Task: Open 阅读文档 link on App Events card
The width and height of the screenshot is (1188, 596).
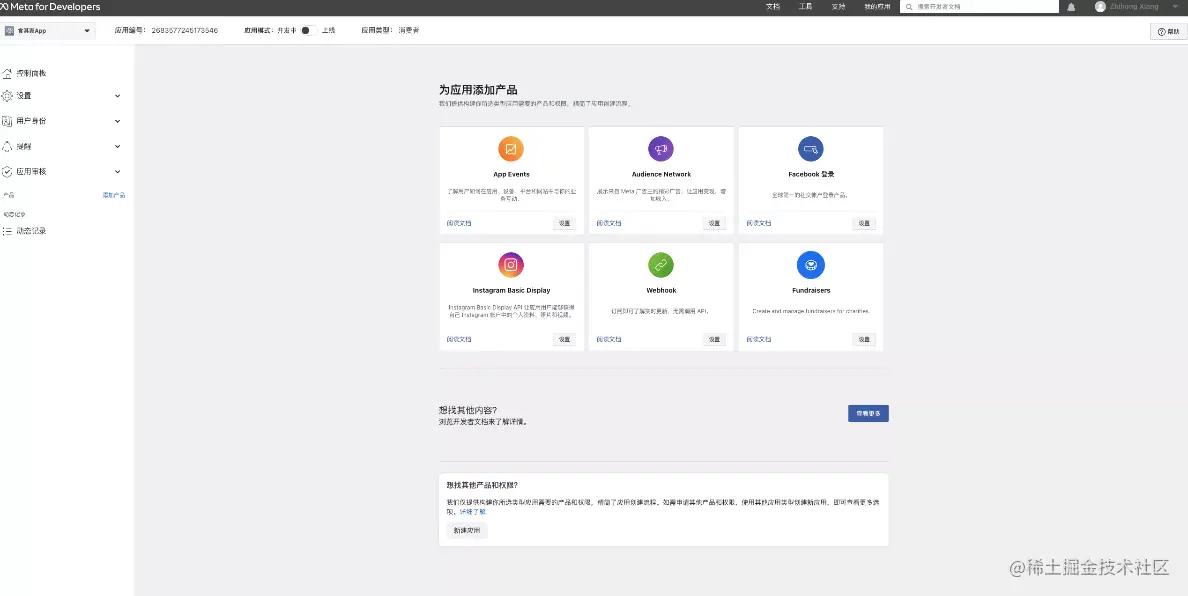Action: [459, 223]
